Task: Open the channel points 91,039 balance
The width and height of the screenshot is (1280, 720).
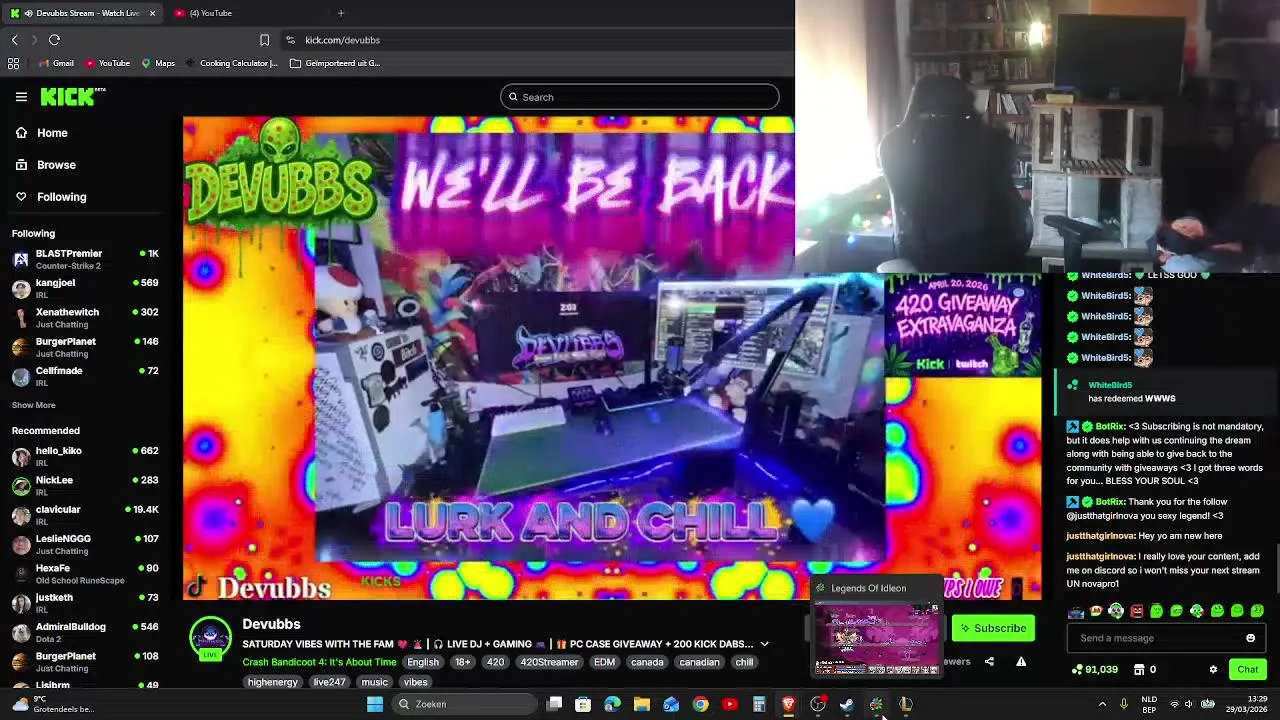Action: [x=1094, y=670]
